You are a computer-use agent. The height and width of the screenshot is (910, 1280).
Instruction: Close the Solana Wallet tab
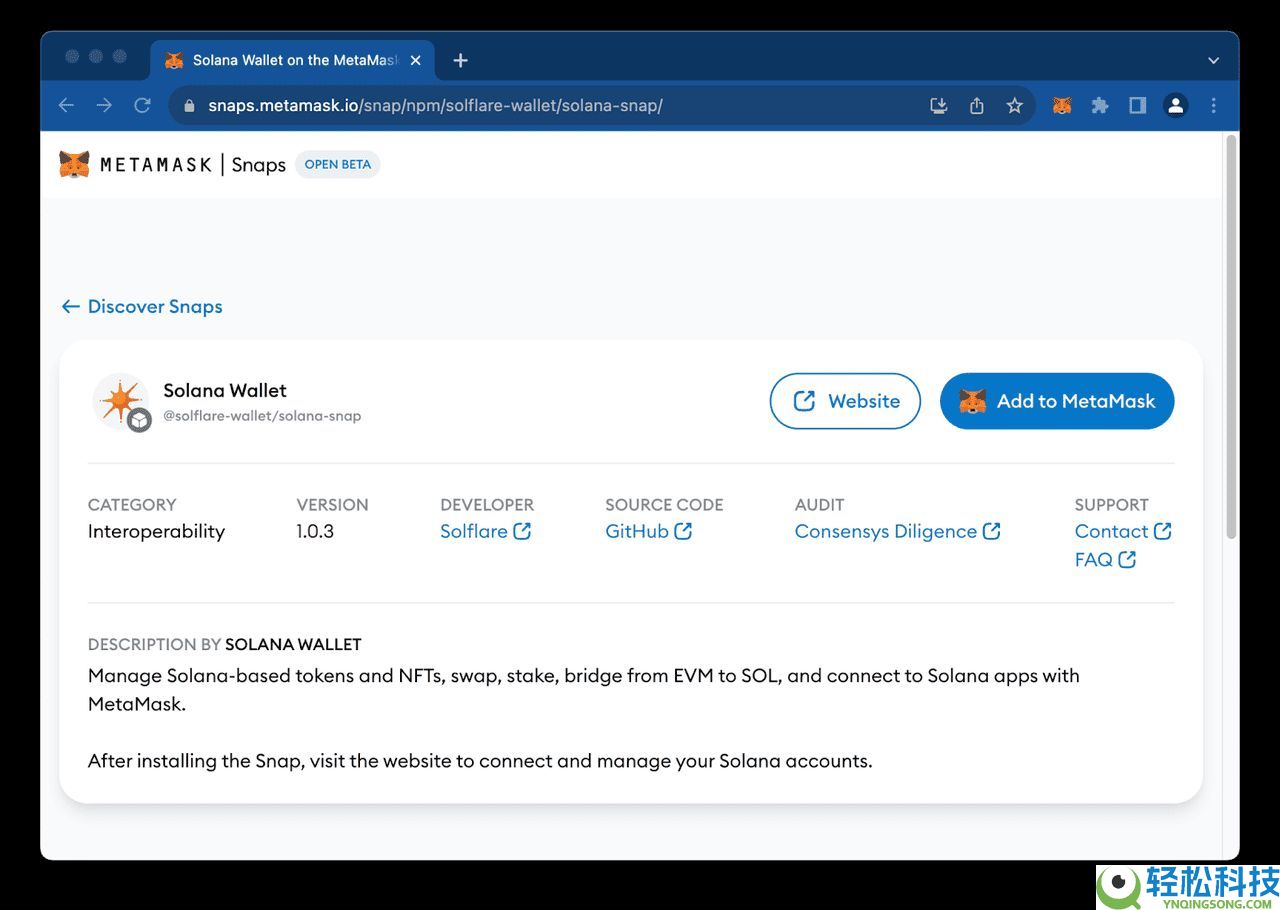416,60
